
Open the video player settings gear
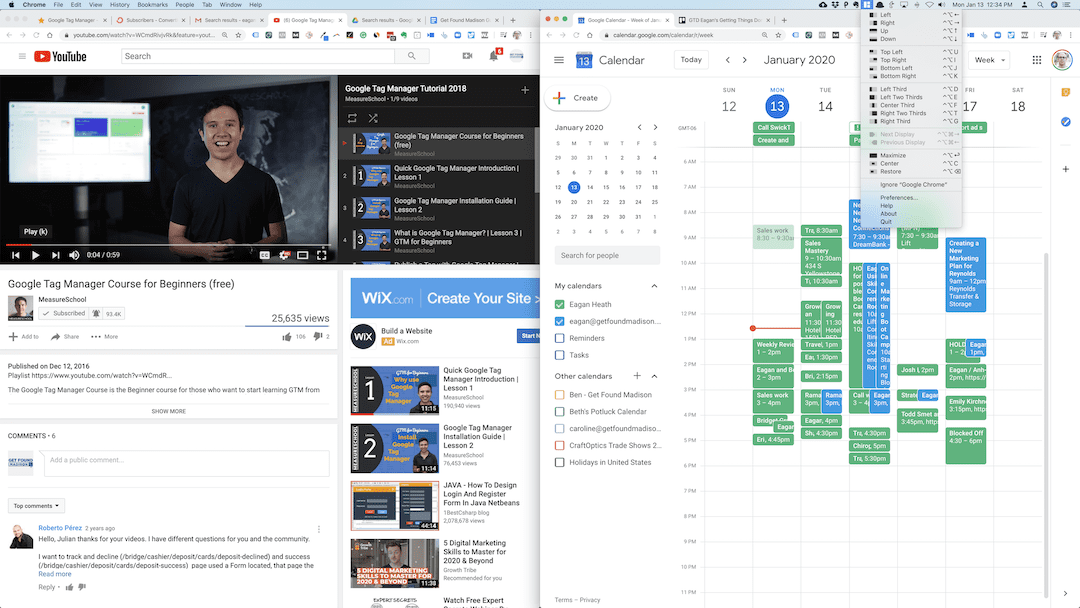pyautogui.click(x=284, y=255)
